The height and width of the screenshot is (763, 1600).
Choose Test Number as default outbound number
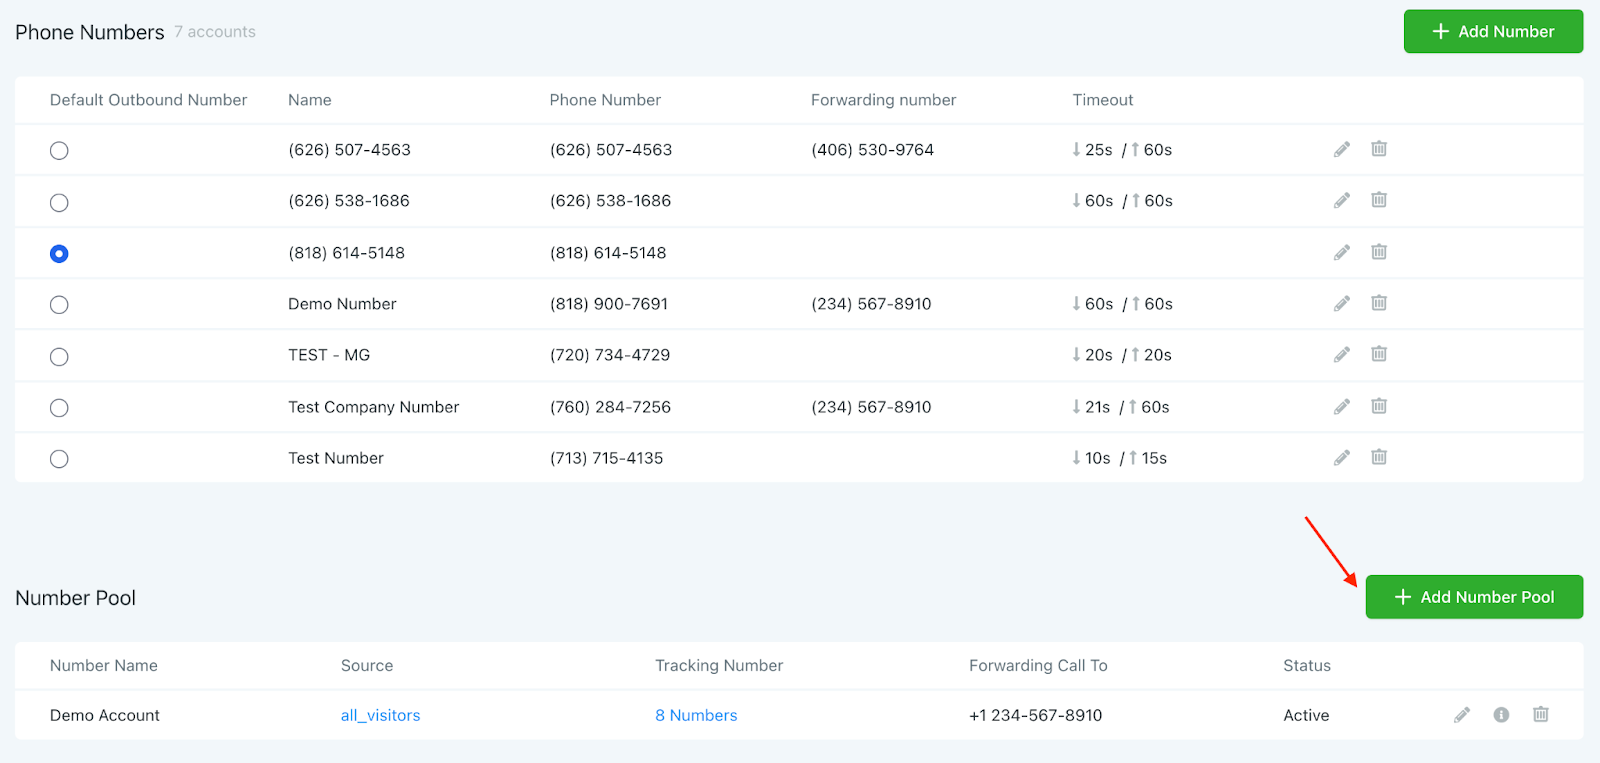coord(59,459)
